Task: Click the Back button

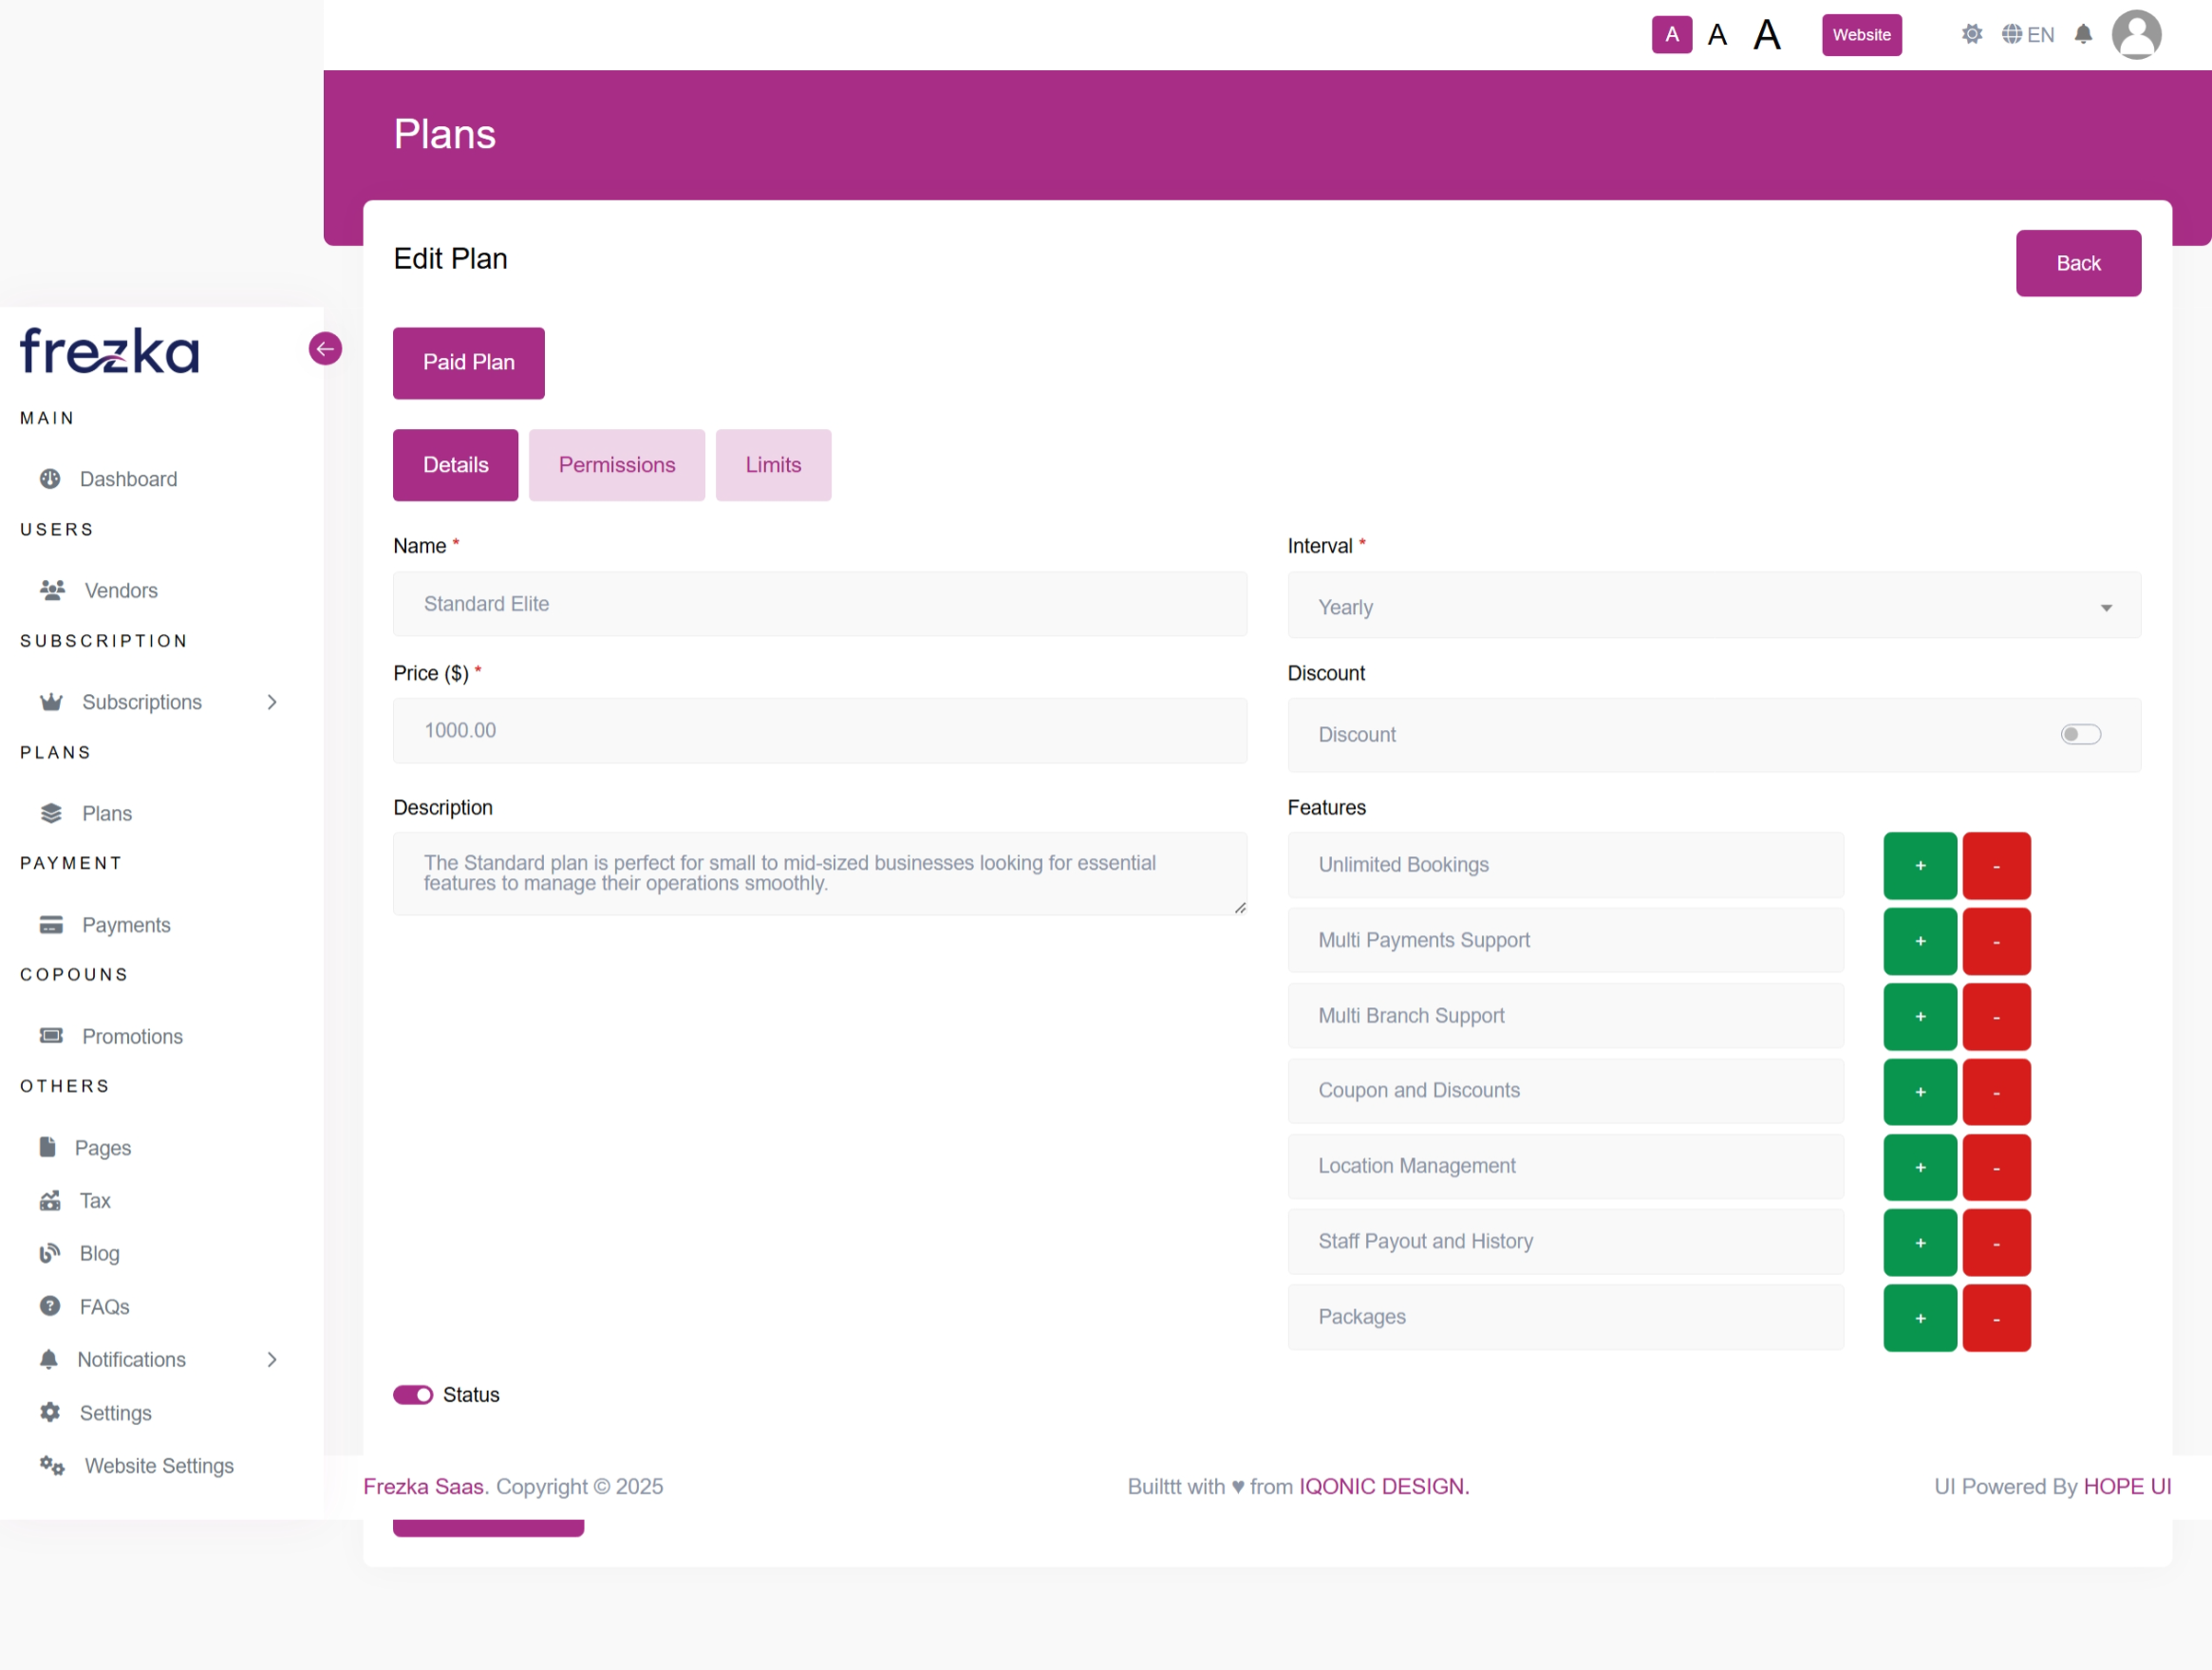Action: point(2077,263)
